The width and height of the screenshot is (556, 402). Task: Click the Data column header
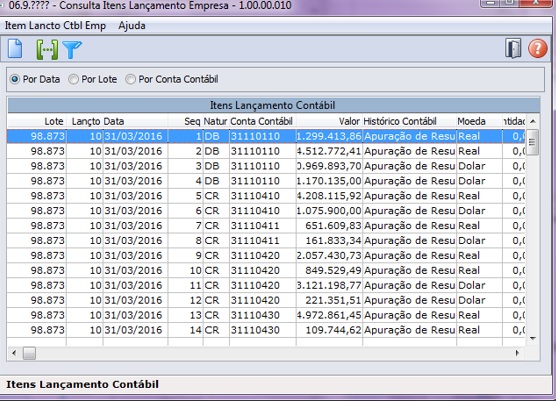click(135, 121)
